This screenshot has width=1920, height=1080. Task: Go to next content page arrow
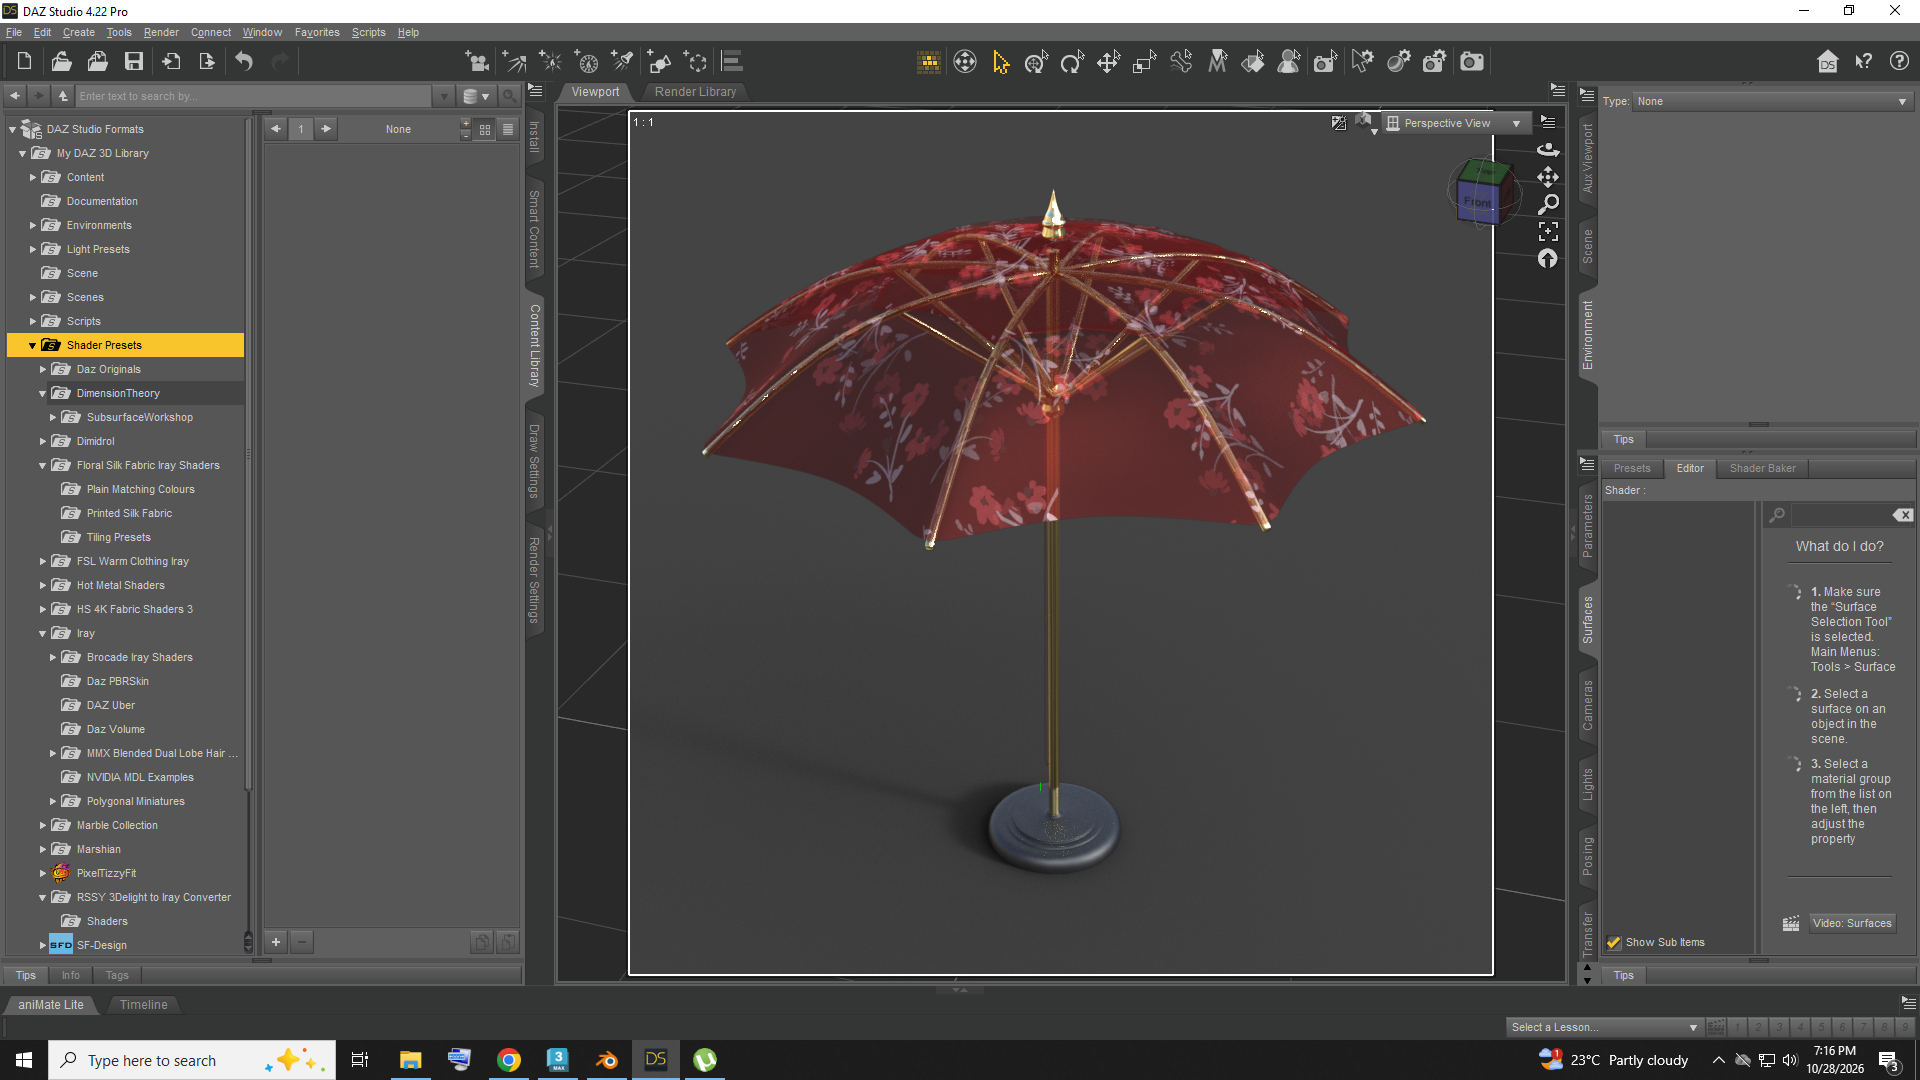click(x=326, y=129)
